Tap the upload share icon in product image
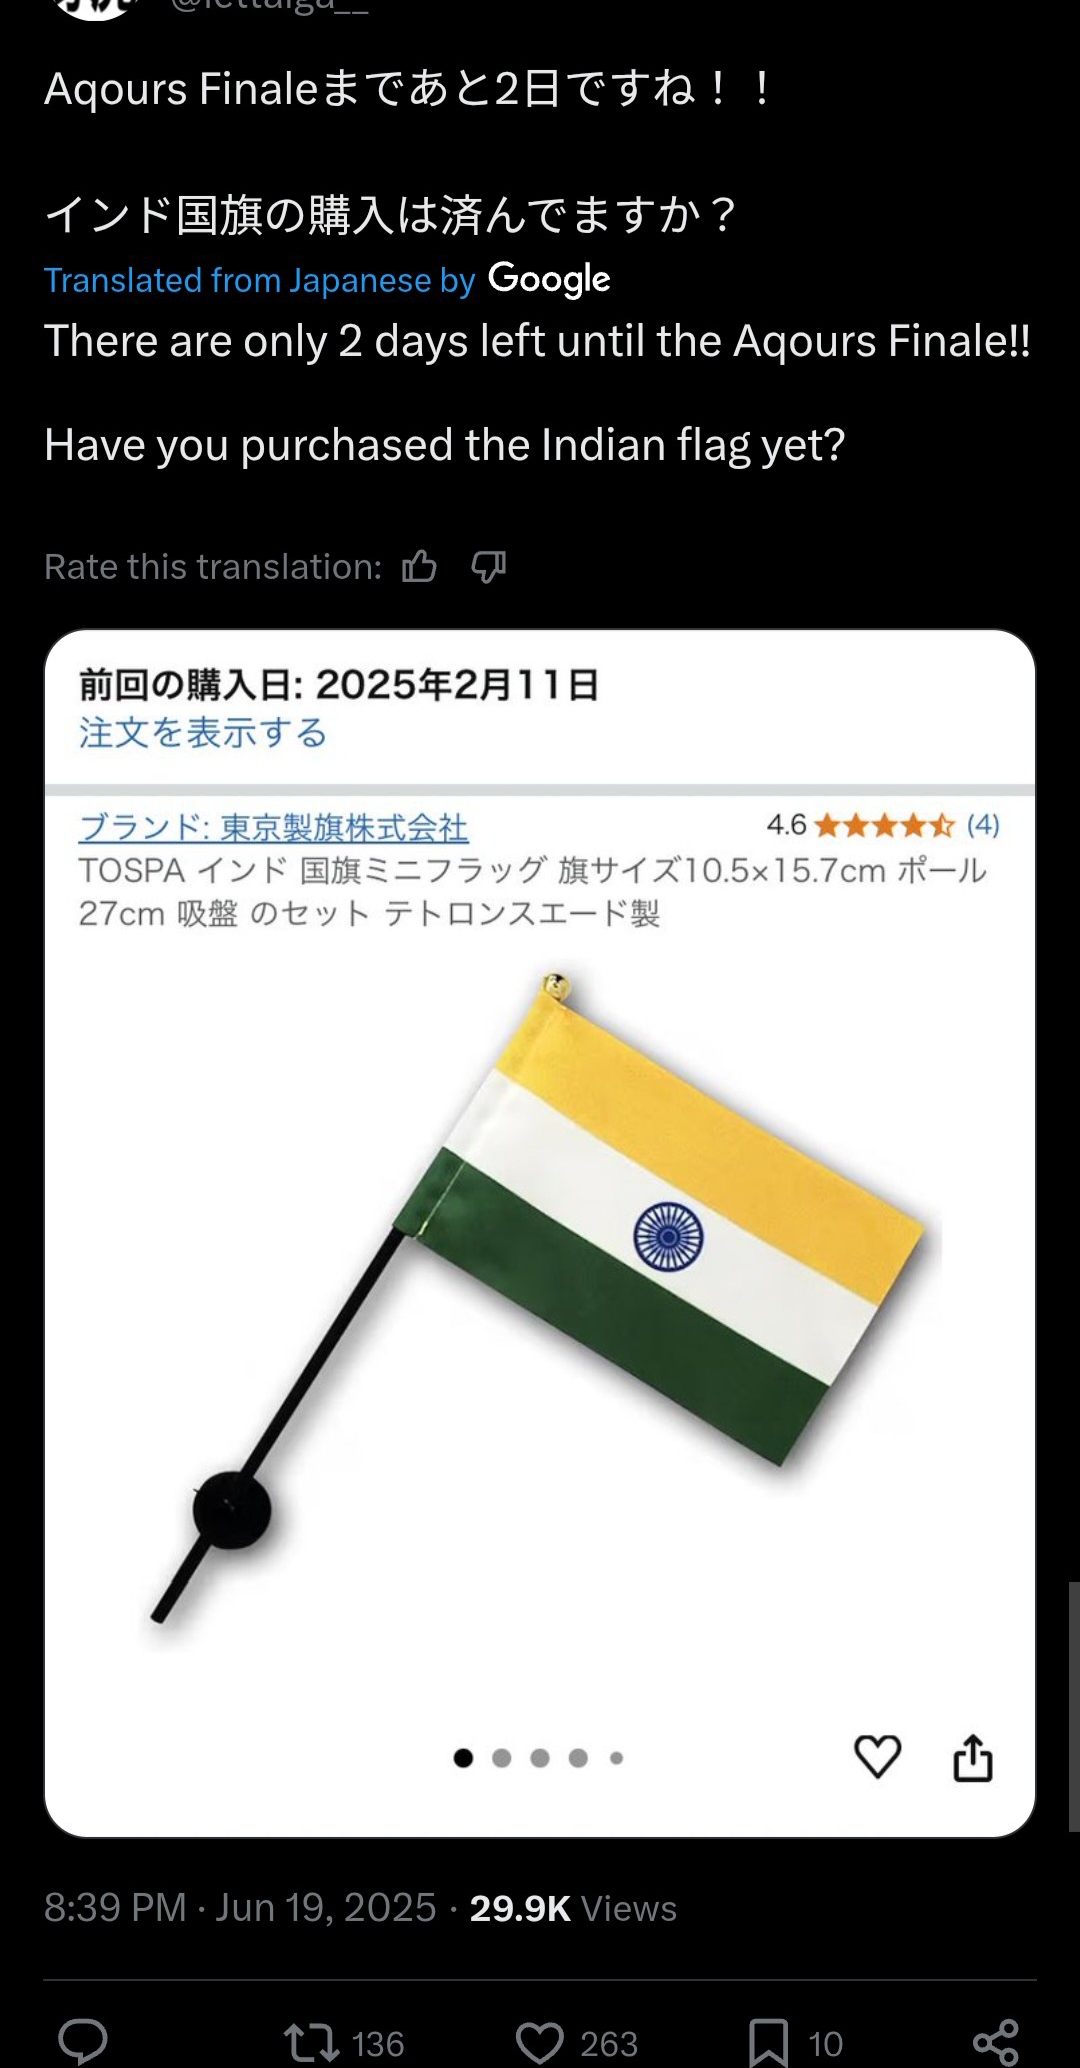 point(972,1757)
